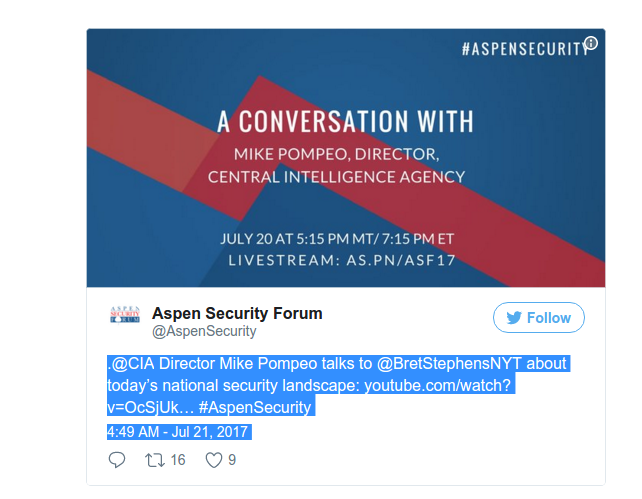Screen dimensions: 642x499
Task: Click the #ASPENSECURITY text on the banner
Action: pyautogui.click(x=522, y=47)
